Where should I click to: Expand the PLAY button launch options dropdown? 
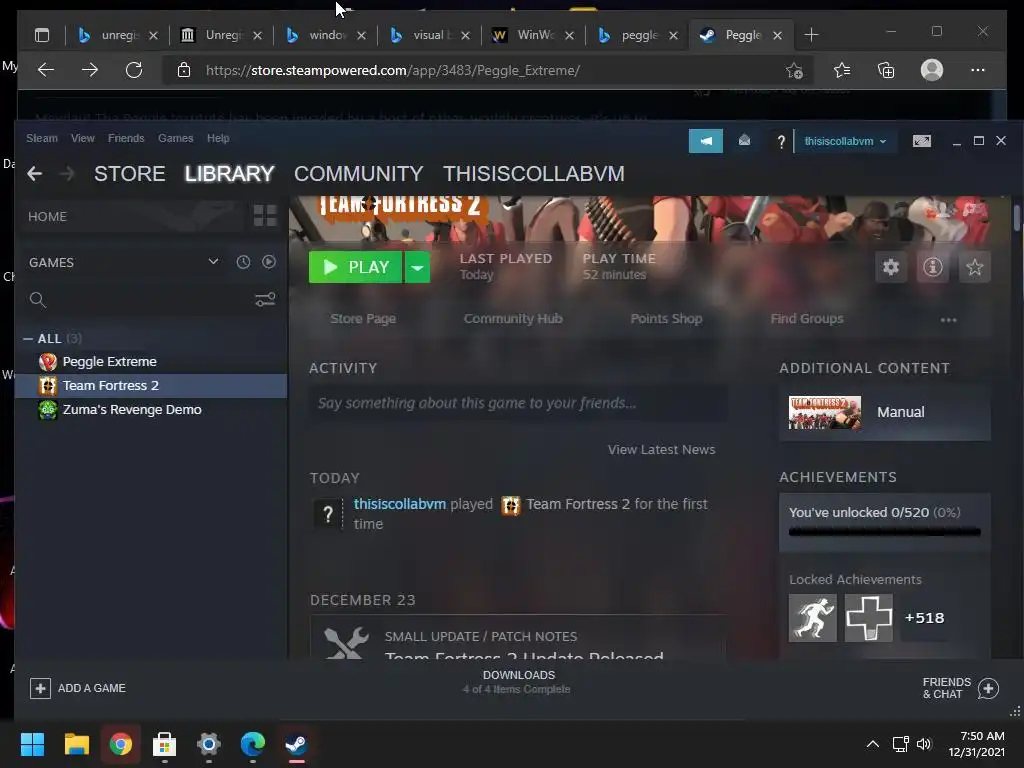coord(417,267)
